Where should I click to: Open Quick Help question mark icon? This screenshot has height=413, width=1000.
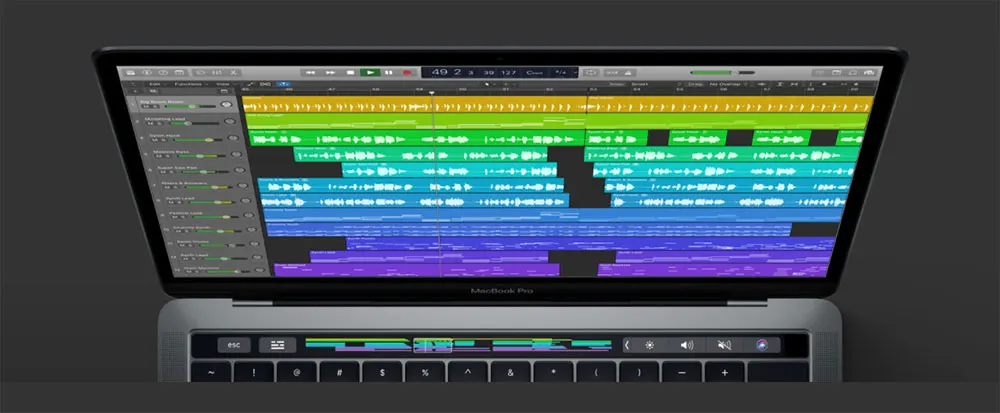click(x=163, y=73)
